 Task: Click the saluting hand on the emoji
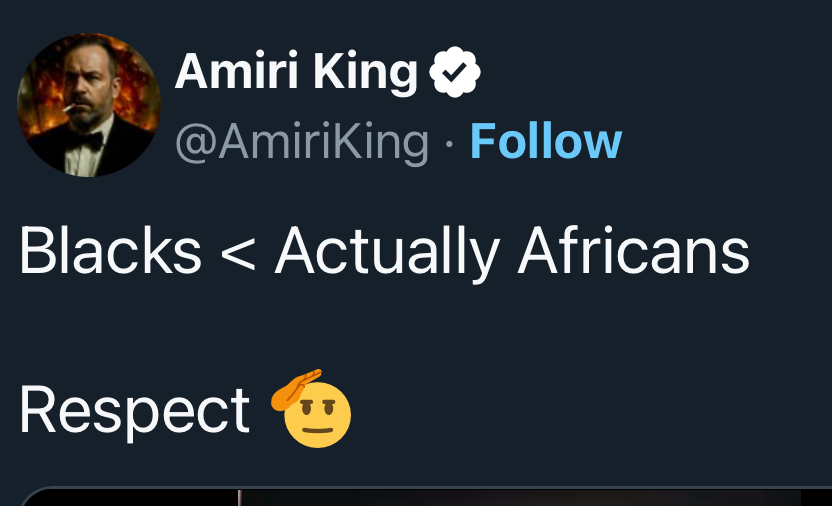click(x=297, y=386)
